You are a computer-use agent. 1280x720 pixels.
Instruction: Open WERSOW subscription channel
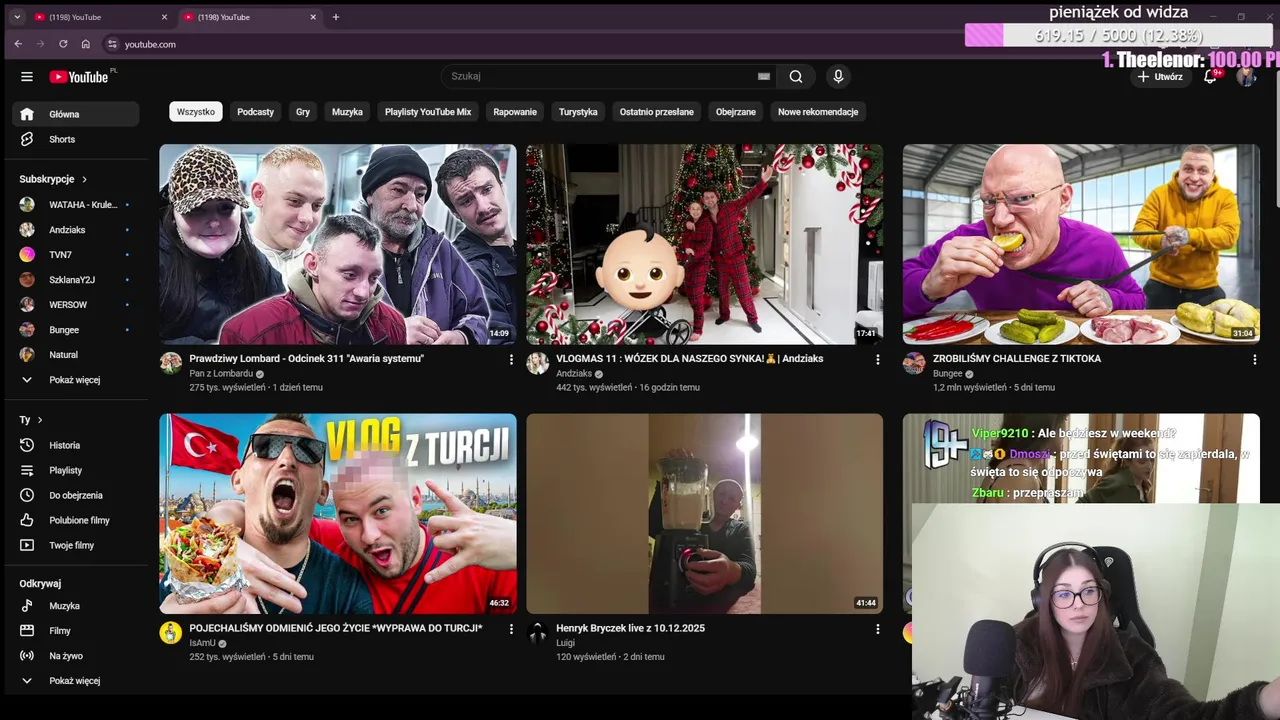(76, 305)
